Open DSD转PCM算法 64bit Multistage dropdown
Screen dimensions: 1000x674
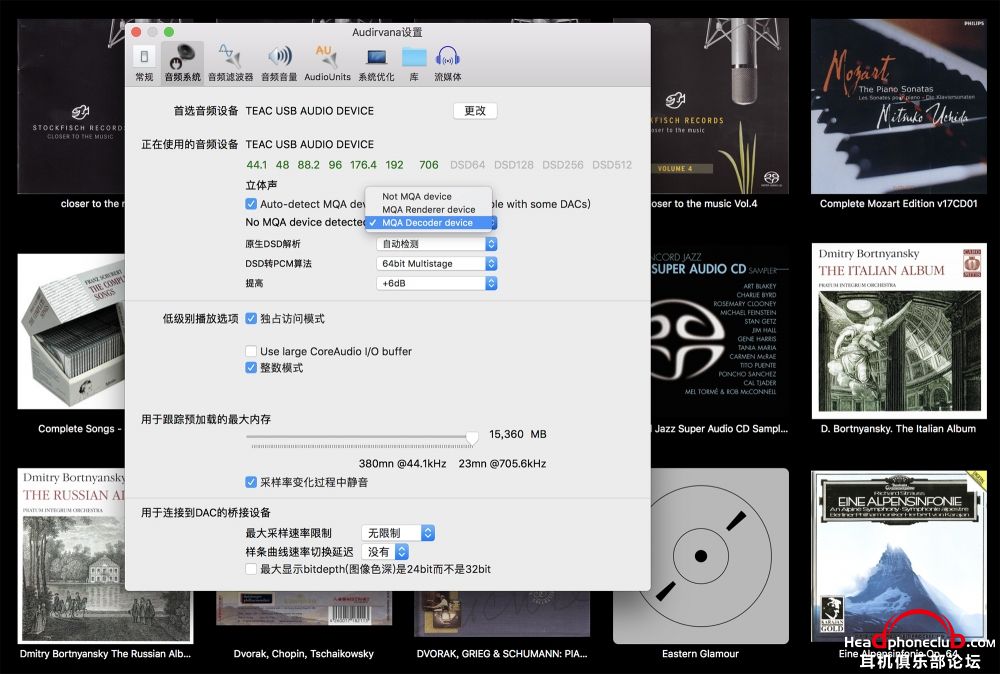437,263
